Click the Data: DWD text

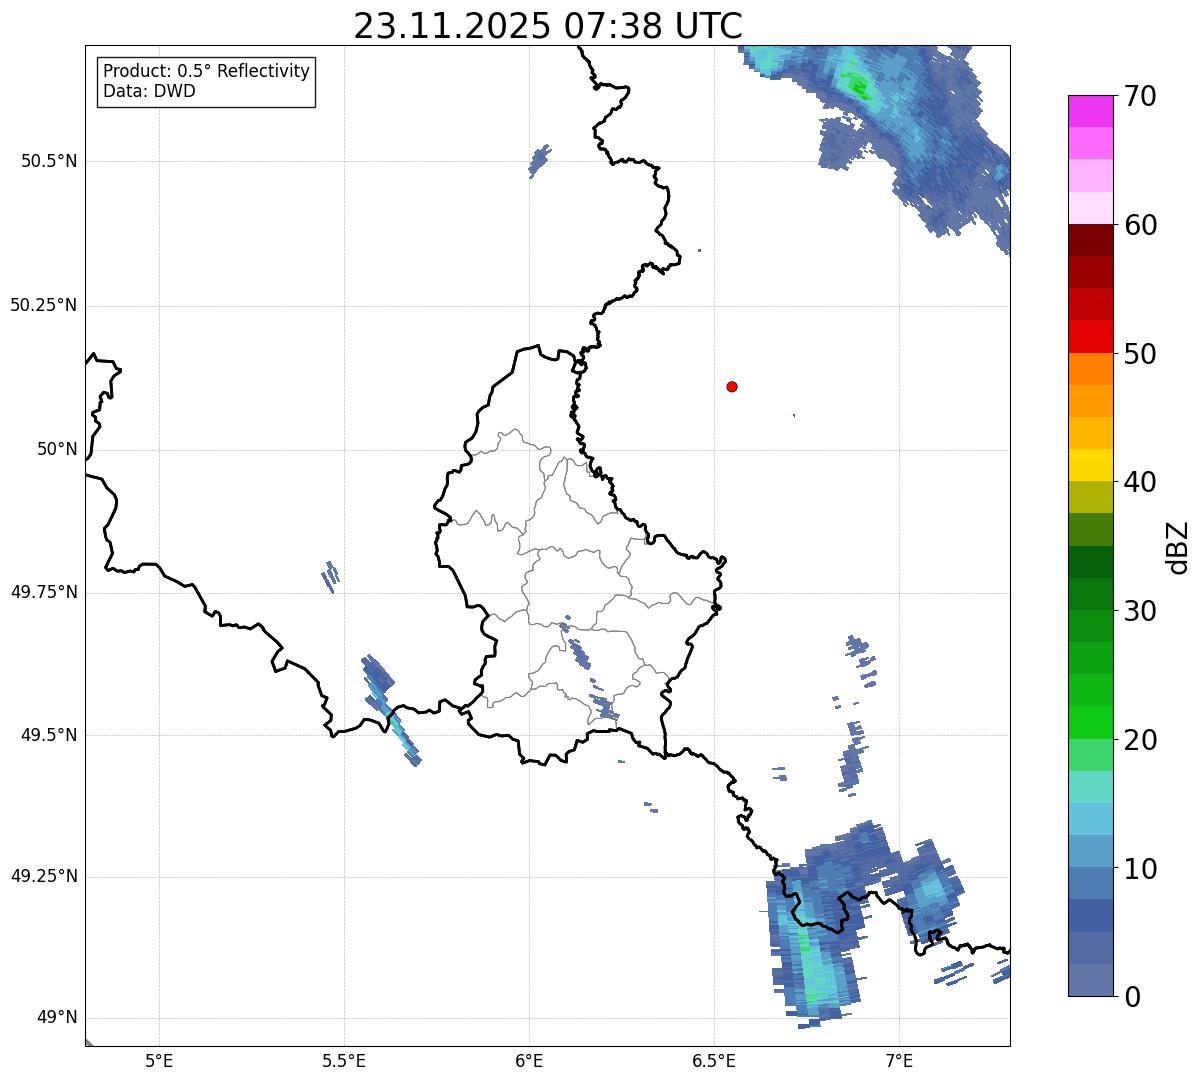point(149,91)
